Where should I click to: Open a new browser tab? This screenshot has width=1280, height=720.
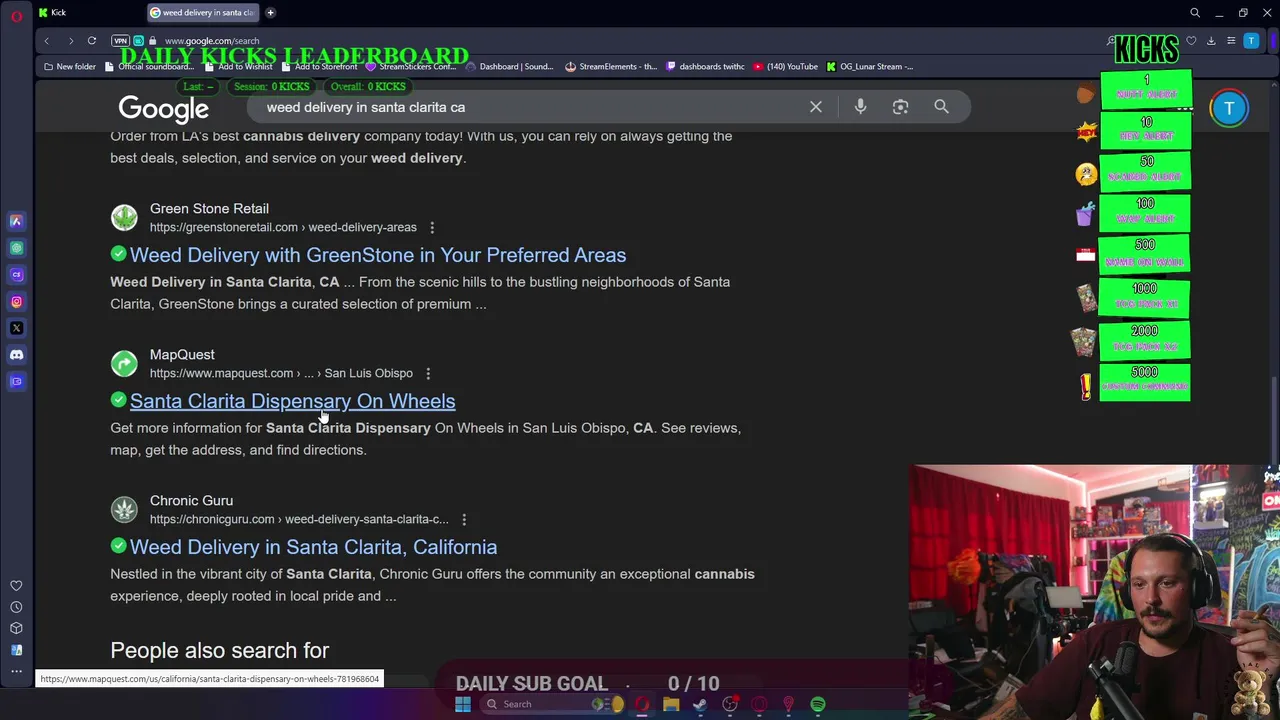270,13
